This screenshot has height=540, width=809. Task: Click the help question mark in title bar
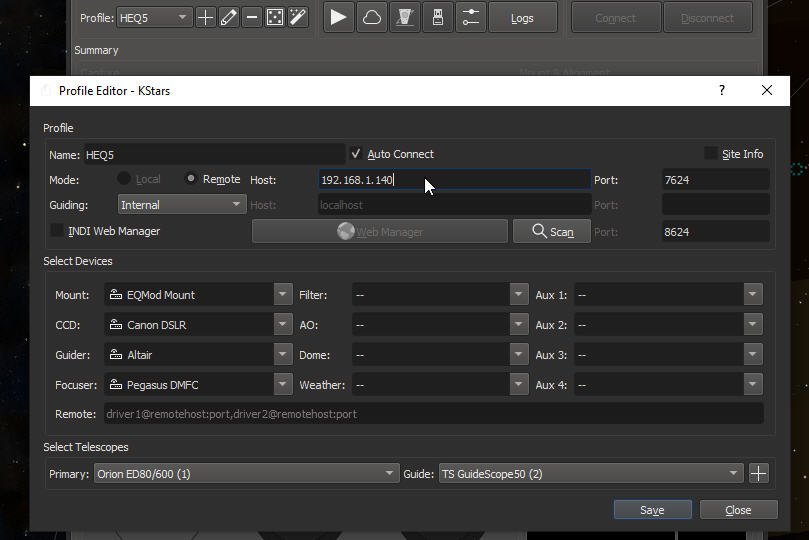pos(722,90)
